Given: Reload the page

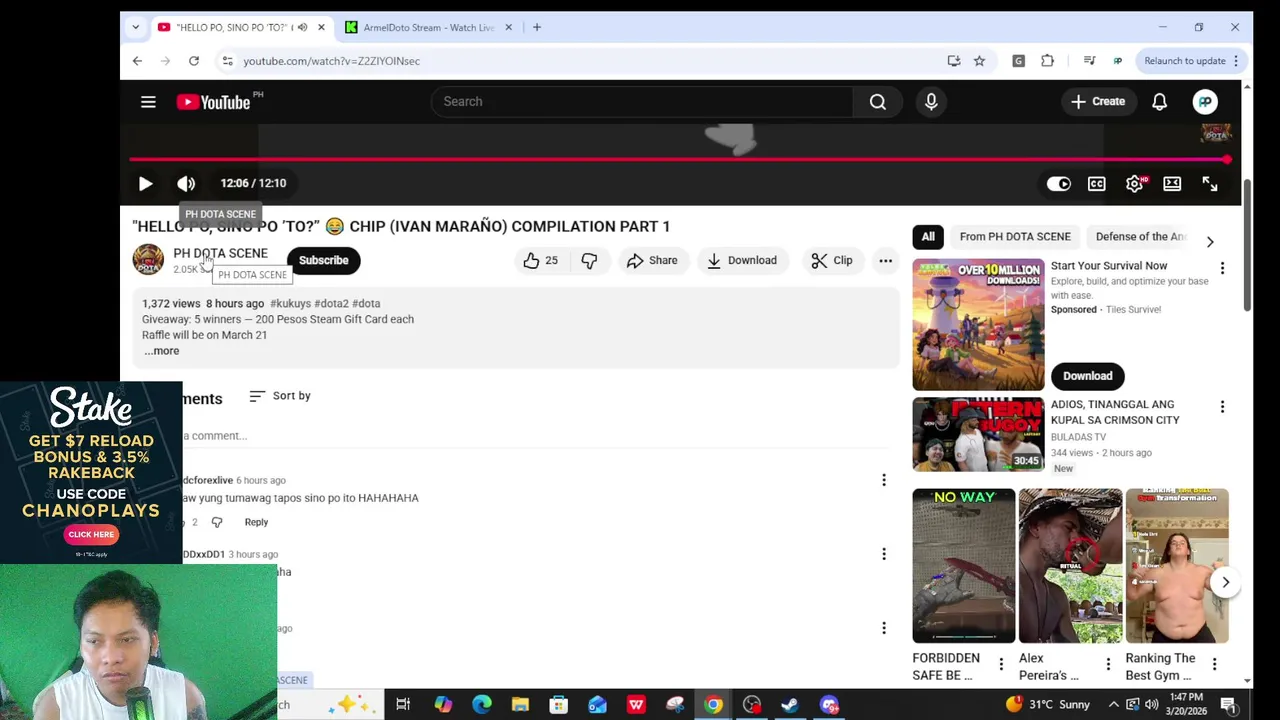Looking at the screenshot, I should click(x=194, y=61).
